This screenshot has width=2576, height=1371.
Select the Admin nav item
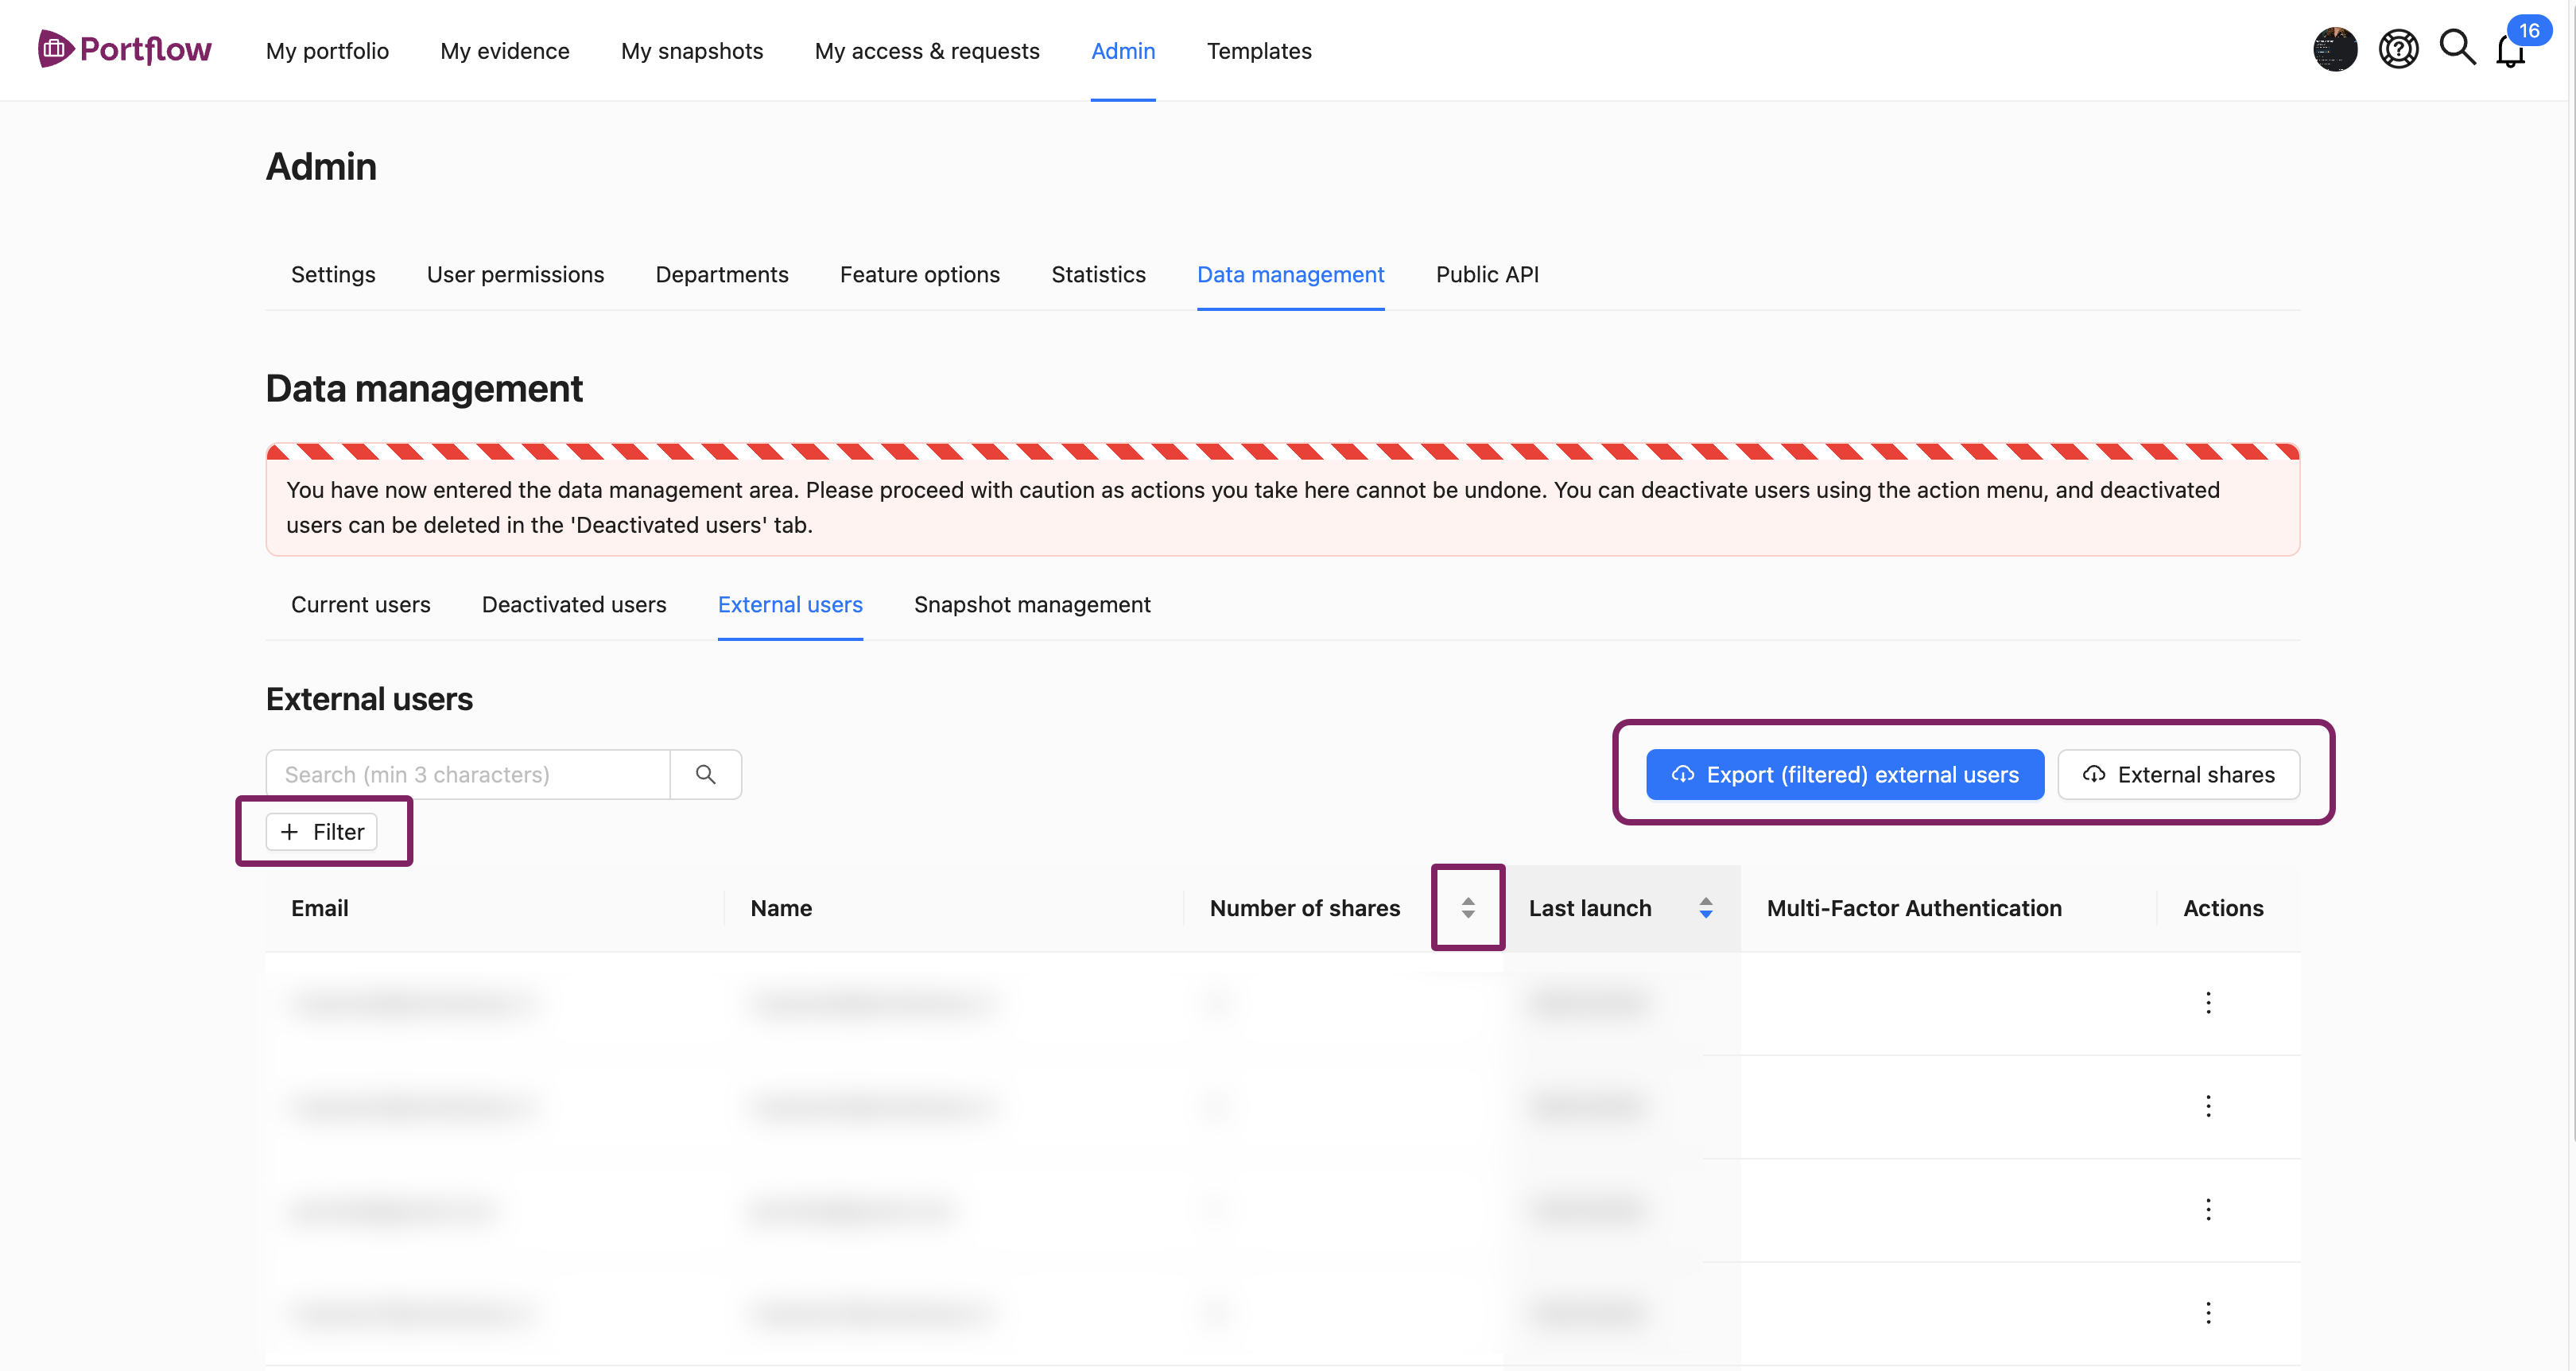pos(1123,51)
